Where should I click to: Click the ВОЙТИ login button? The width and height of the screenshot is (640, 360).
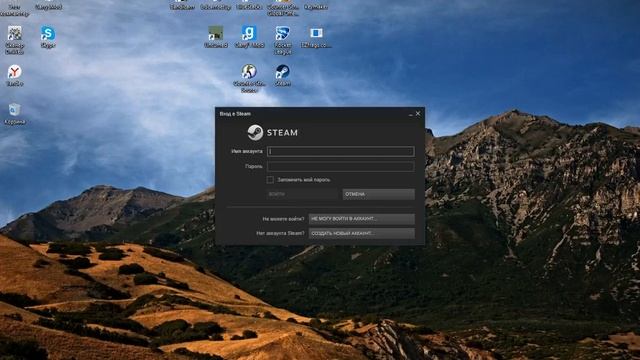click(302, 194)
